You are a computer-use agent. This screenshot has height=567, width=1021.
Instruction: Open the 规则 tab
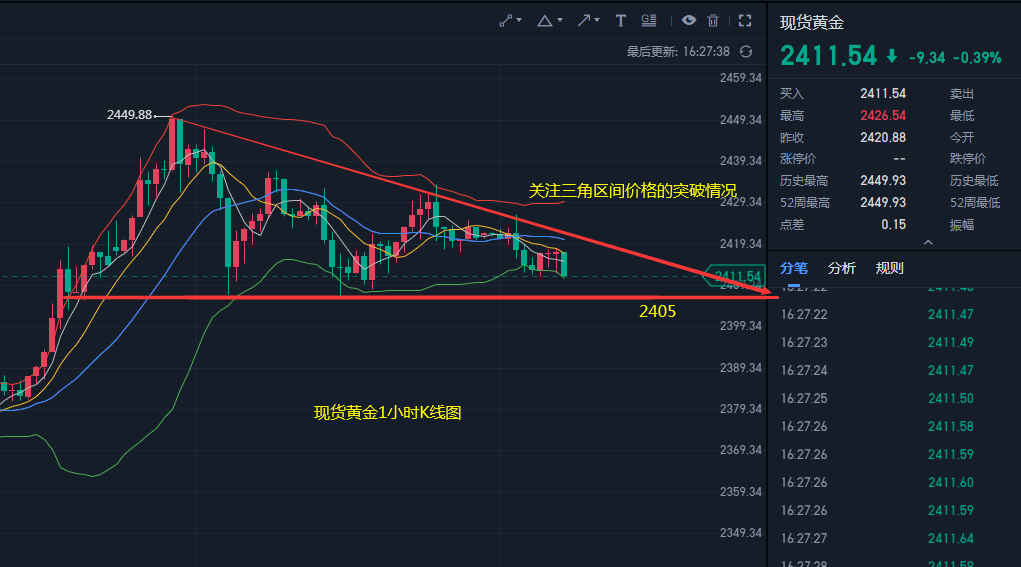[889, 267]
